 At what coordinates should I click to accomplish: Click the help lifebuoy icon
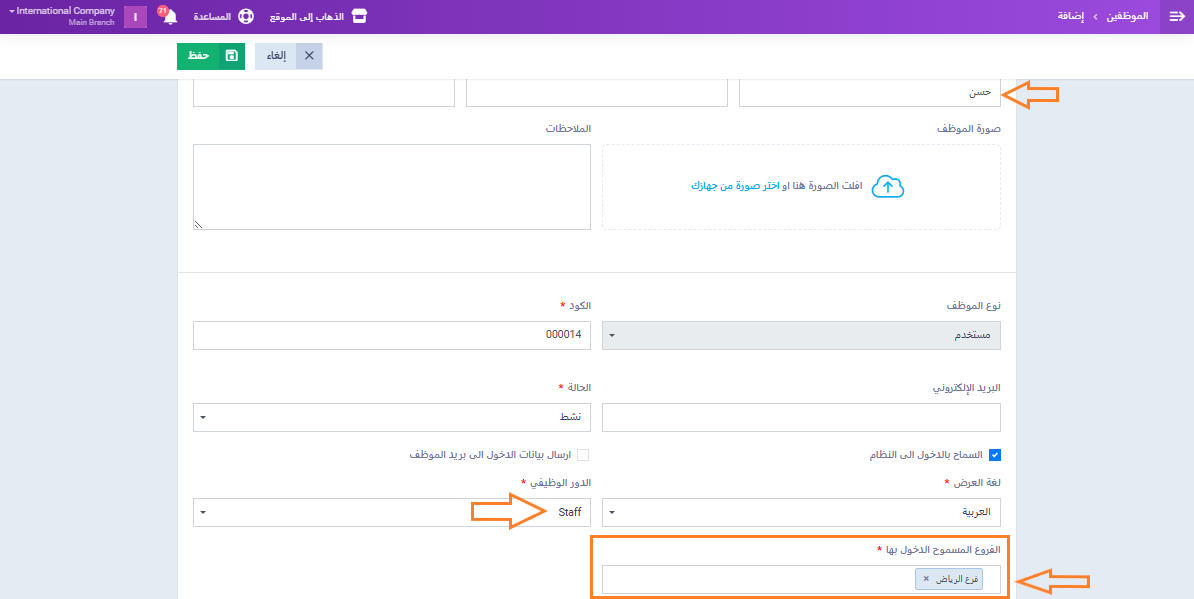coord(245,17)
